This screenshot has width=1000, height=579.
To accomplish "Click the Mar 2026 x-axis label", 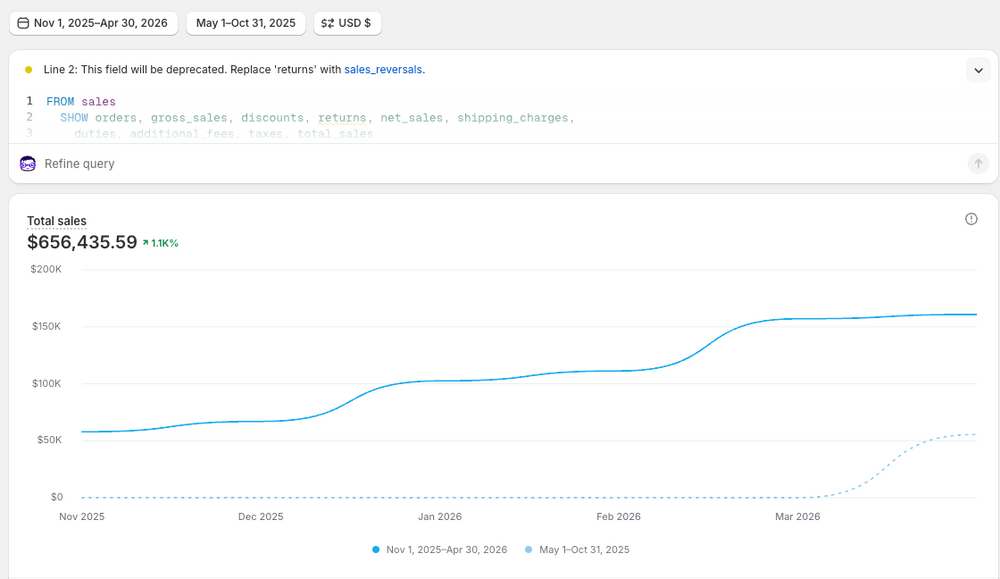I will [x=798, y=517].
